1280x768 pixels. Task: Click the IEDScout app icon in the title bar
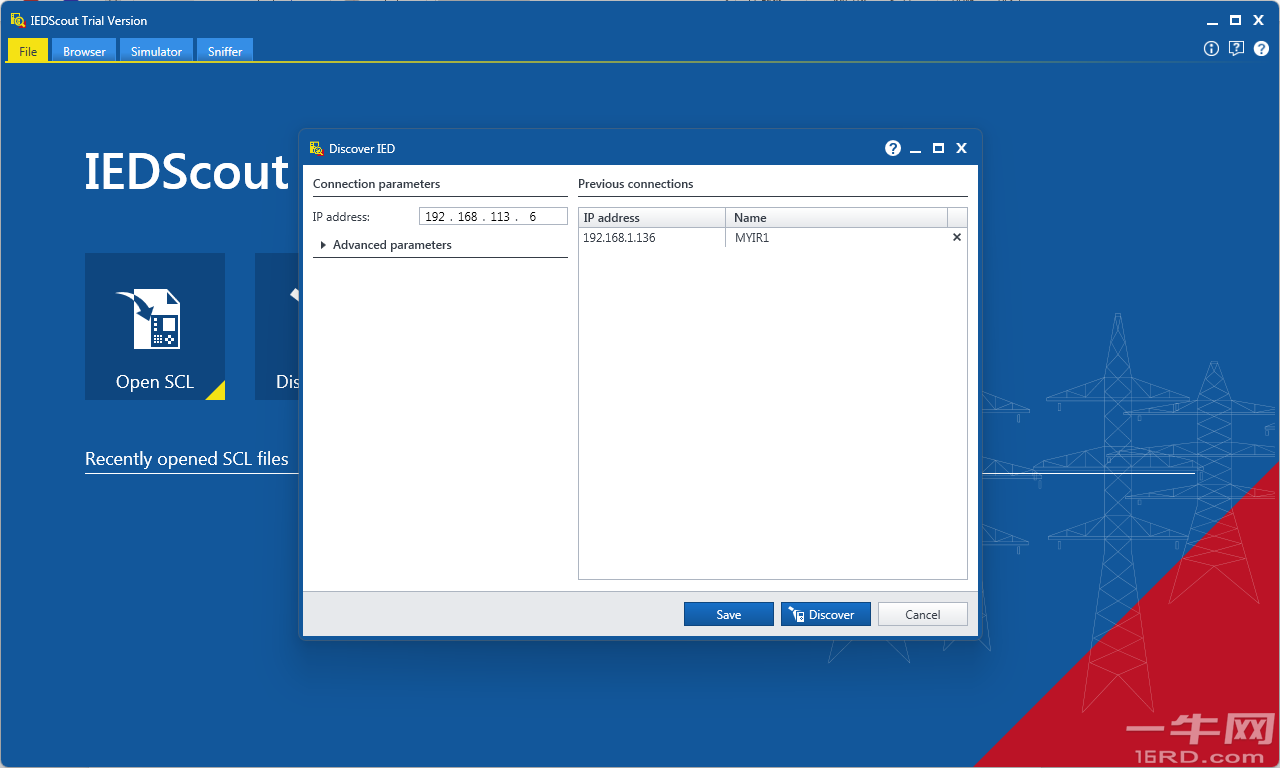pos(17,20)
